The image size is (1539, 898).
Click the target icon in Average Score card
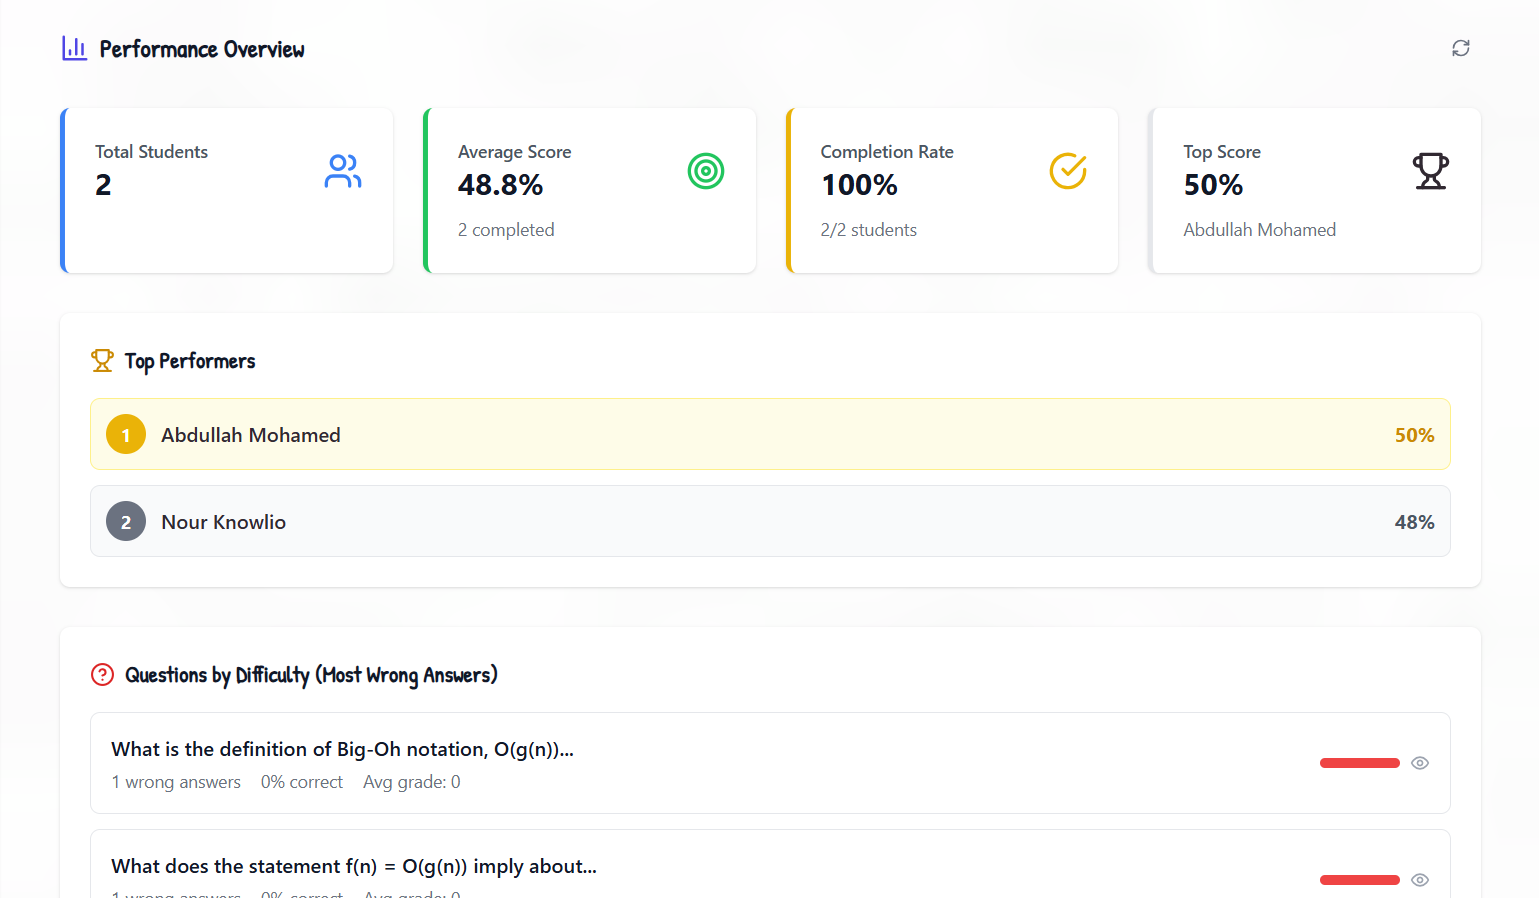point(705,171)
